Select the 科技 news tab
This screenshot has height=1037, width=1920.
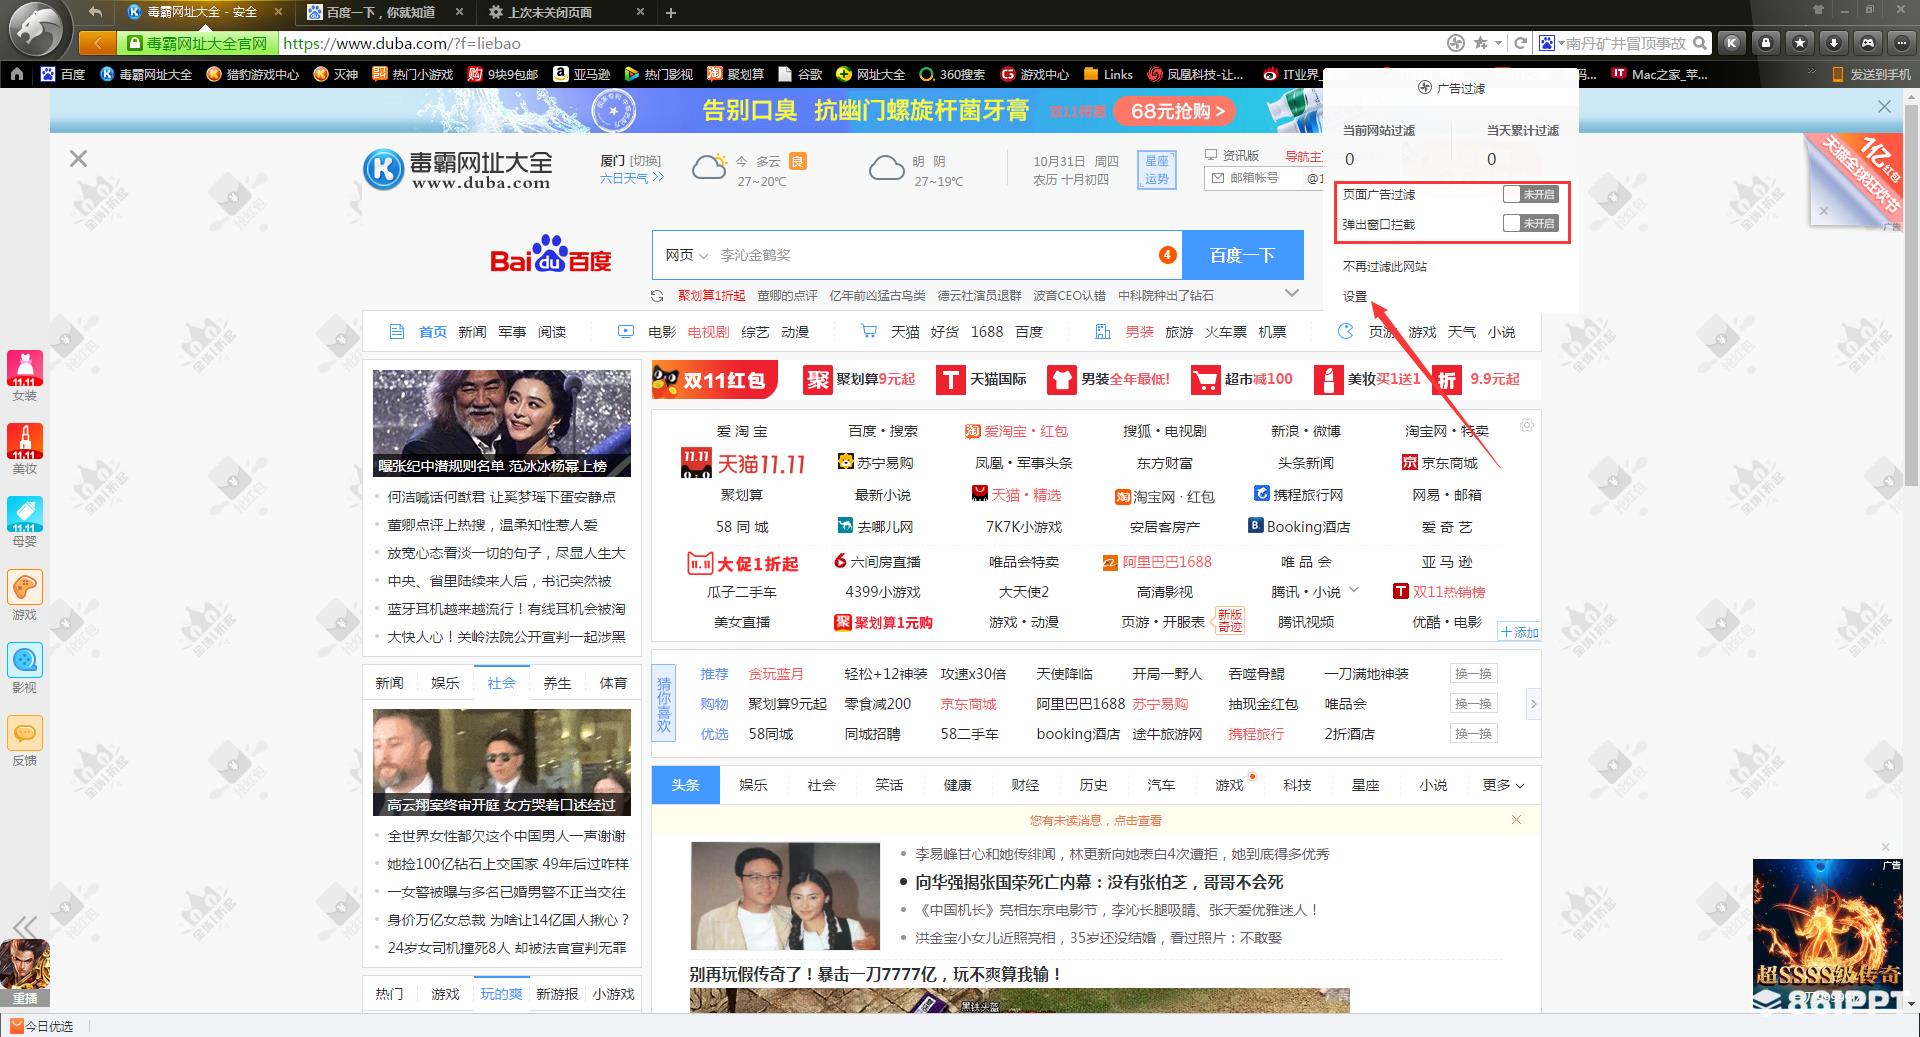(1297, 785)
